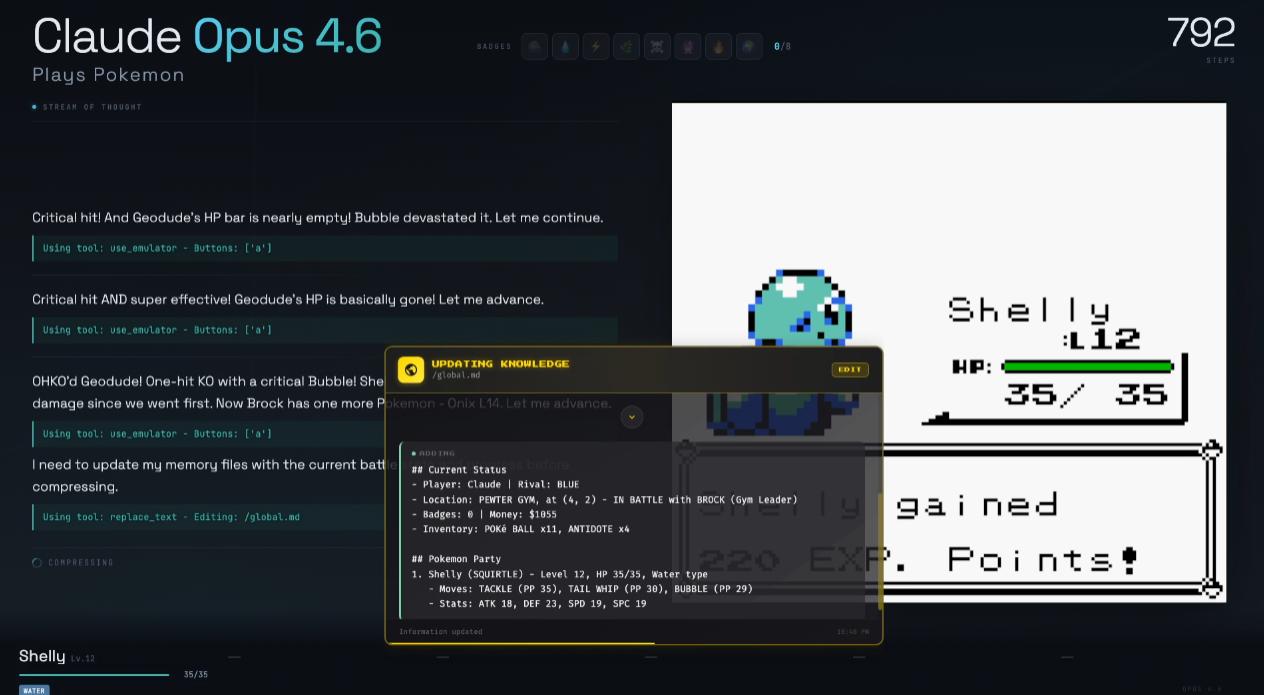Click the yellow globe icon in Updating Knowledge
The height and width of the screenshot is (695, 1264).
point(411,369)
